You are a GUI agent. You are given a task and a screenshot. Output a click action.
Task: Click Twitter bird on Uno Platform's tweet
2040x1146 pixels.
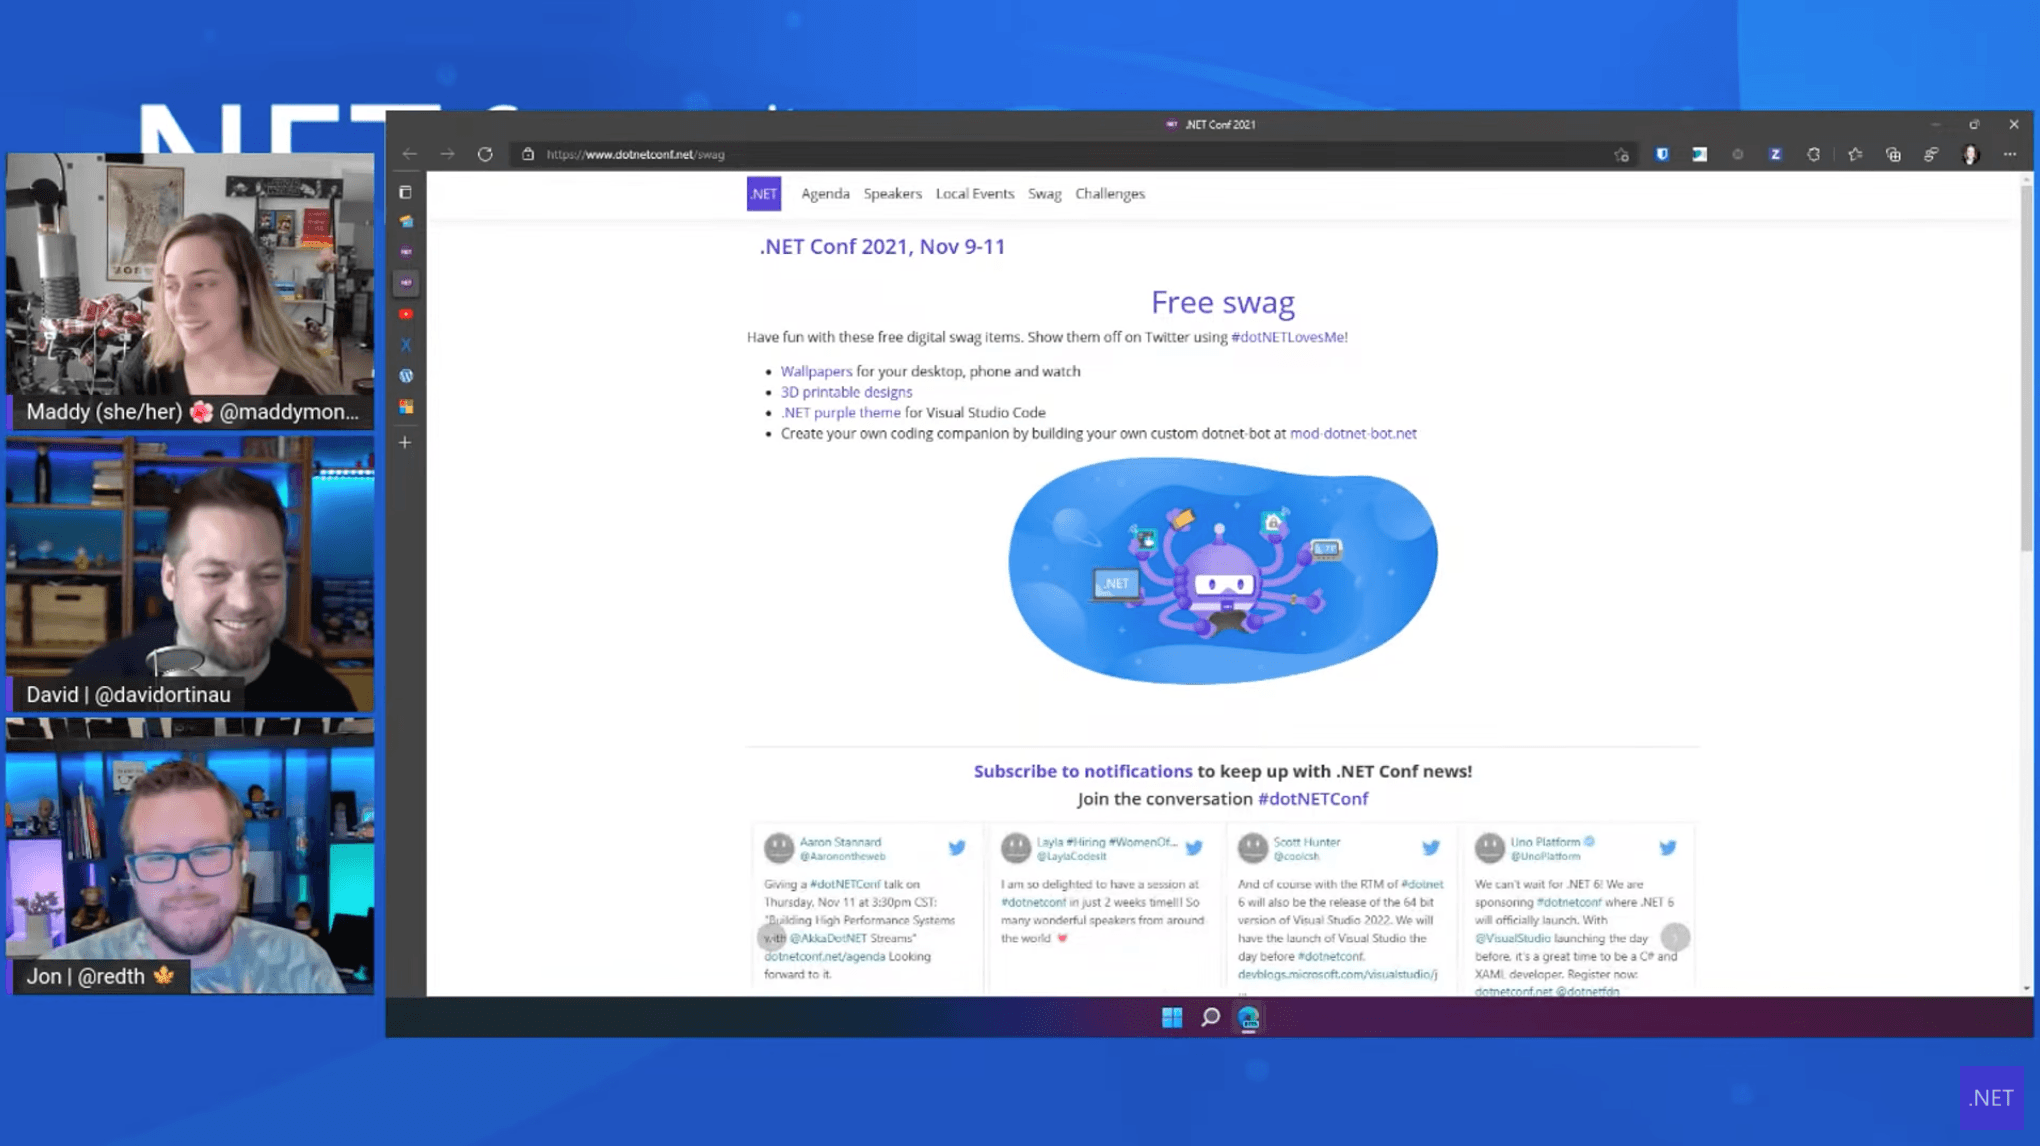coord(1668,848)
